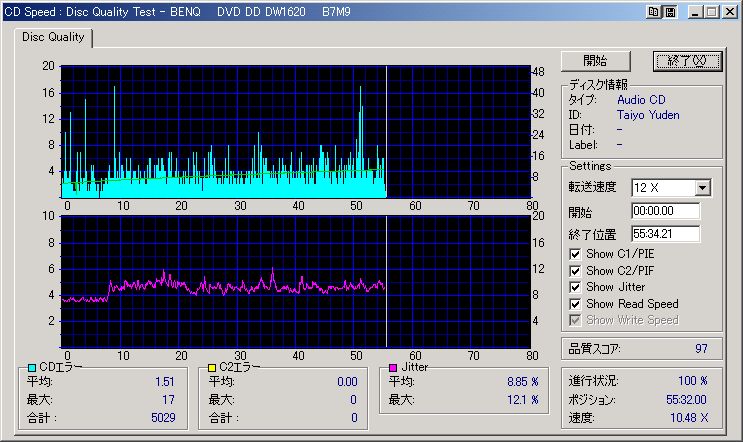The image size is (743, 442).
Task: Click the start position field 00:00.00
Action: [665, 212]
